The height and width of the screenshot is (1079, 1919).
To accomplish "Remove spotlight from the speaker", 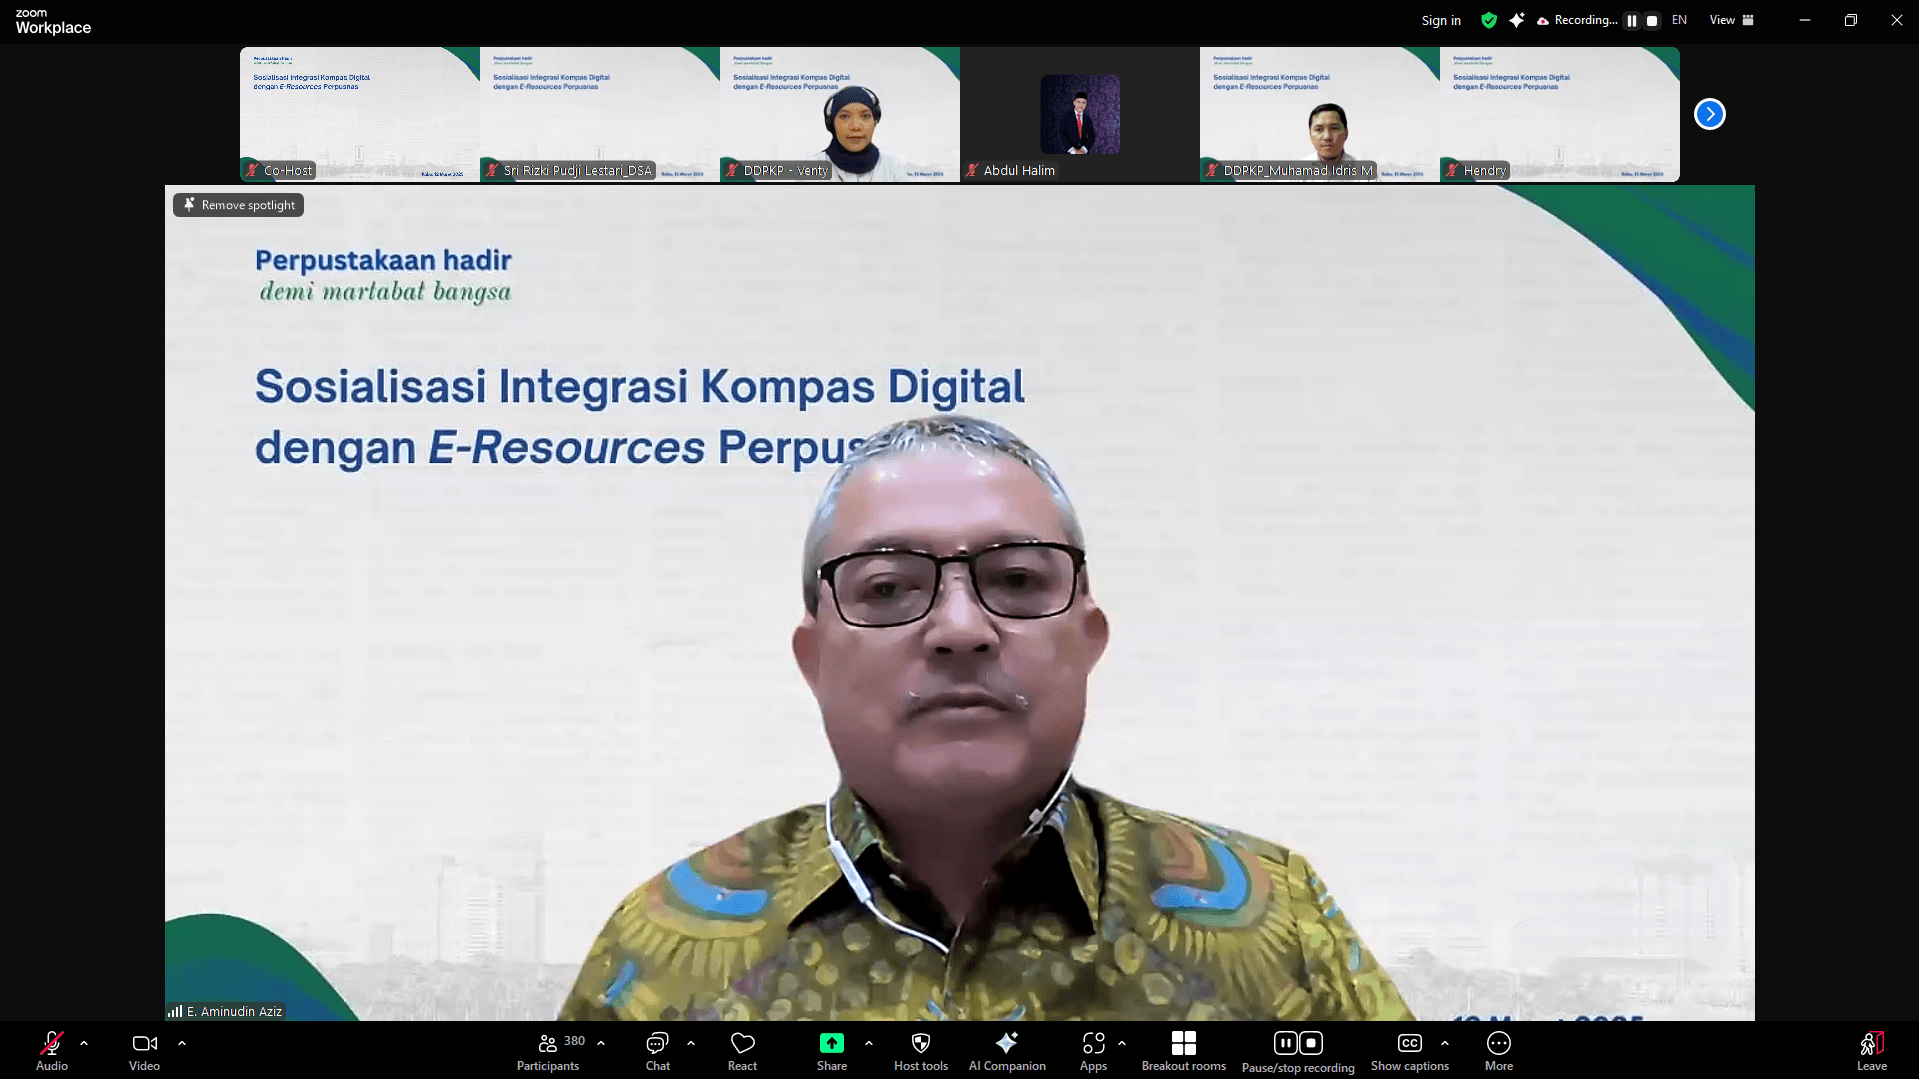I will point(239,205).
